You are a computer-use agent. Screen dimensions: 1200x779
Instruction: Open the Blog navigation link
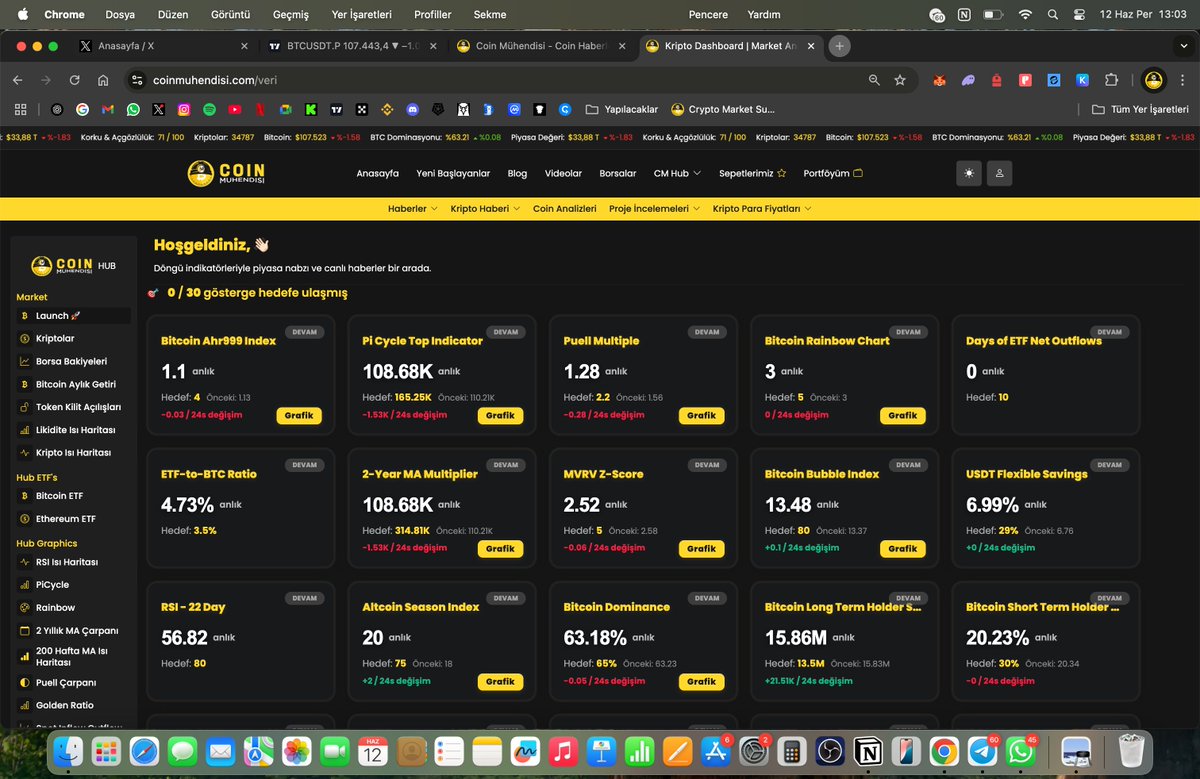coord(517,173)
